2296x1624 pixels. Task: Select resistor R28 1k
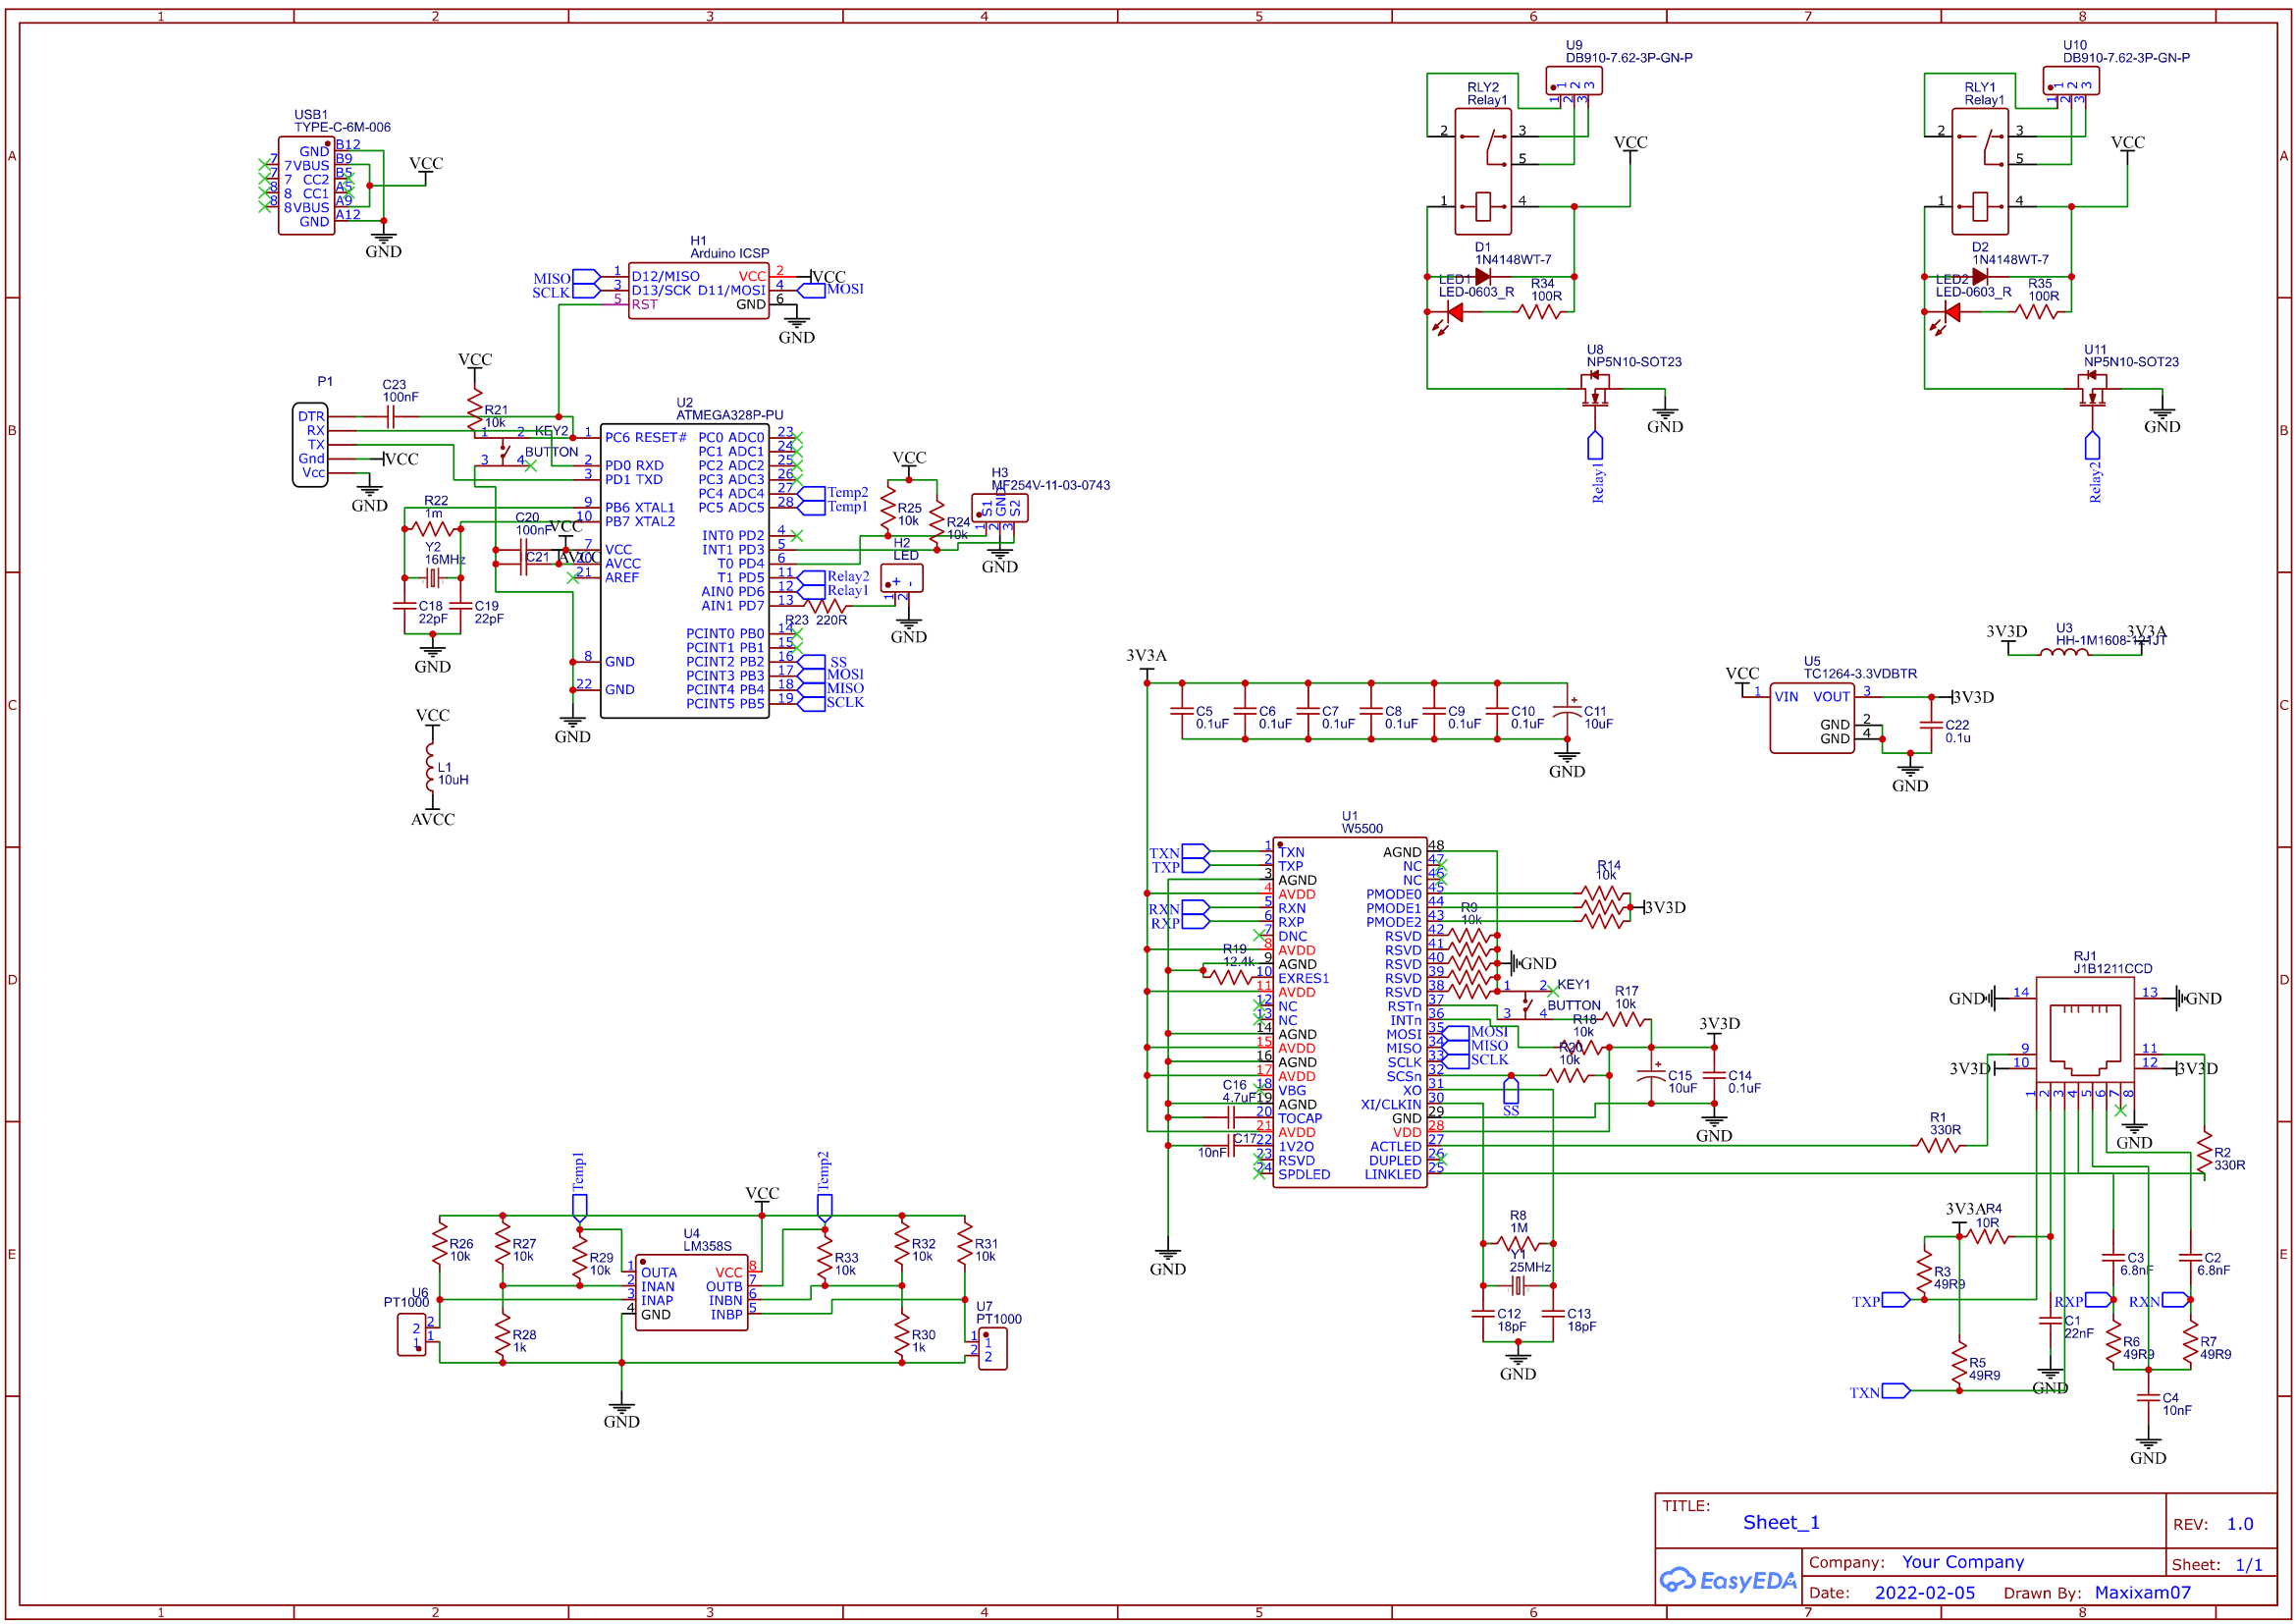502,1335
